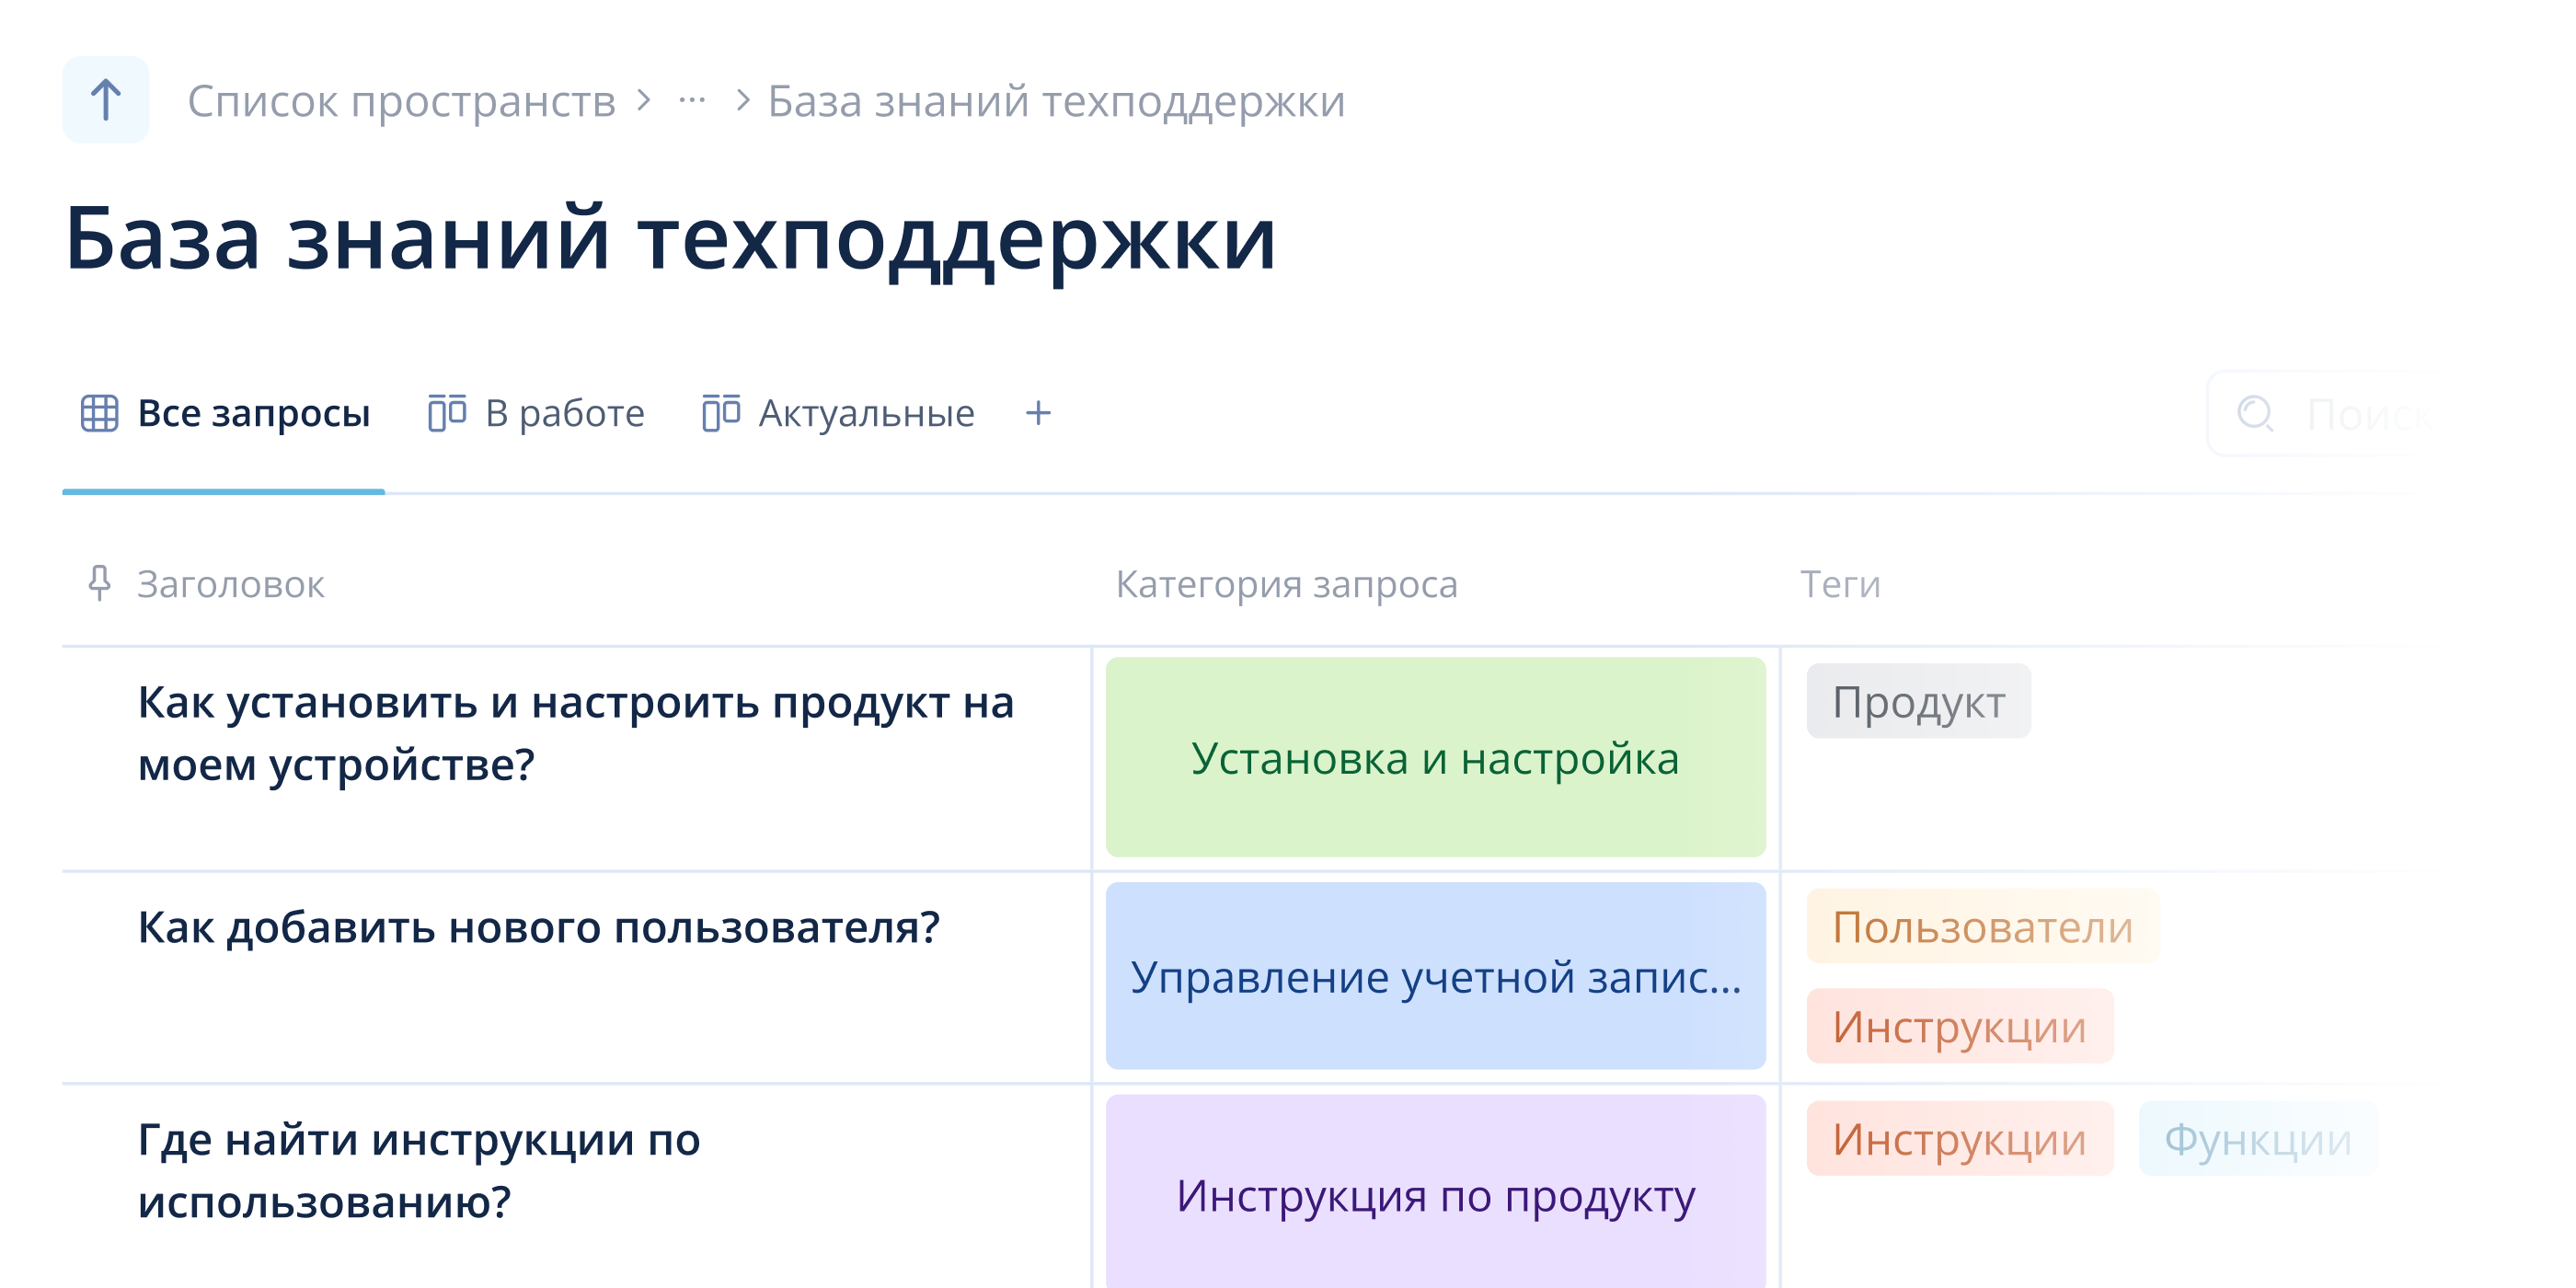This screenshot has height=1288, width=2576.
Task: Select the 'Управление учетной запис…' category cell
Action: point(1435,976)
